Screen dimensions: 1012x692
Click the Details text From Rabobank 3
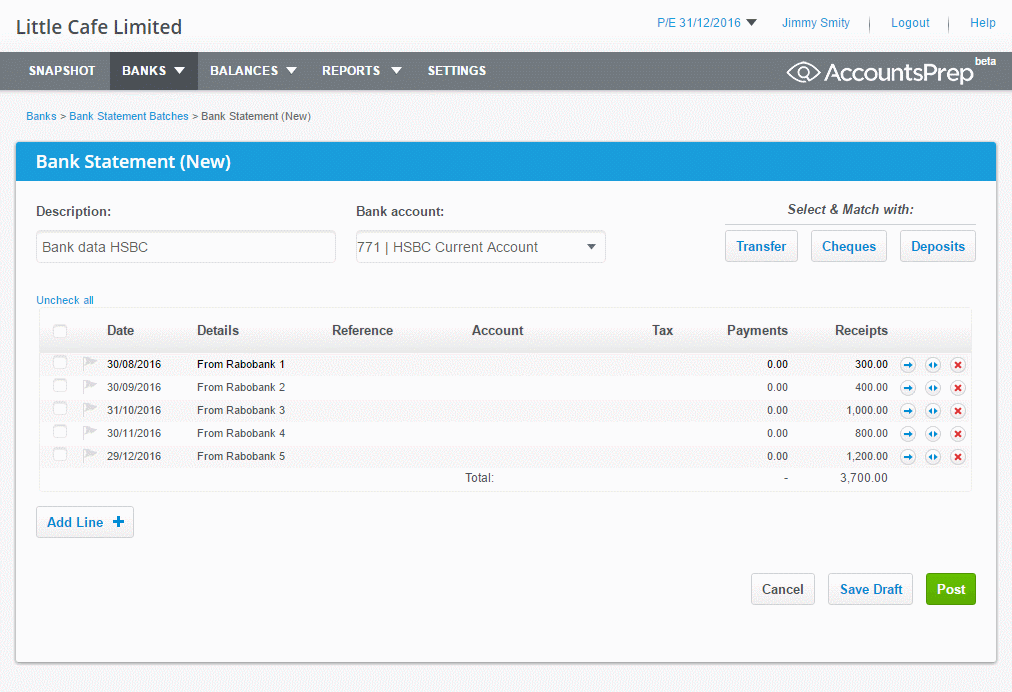point(241,410)
